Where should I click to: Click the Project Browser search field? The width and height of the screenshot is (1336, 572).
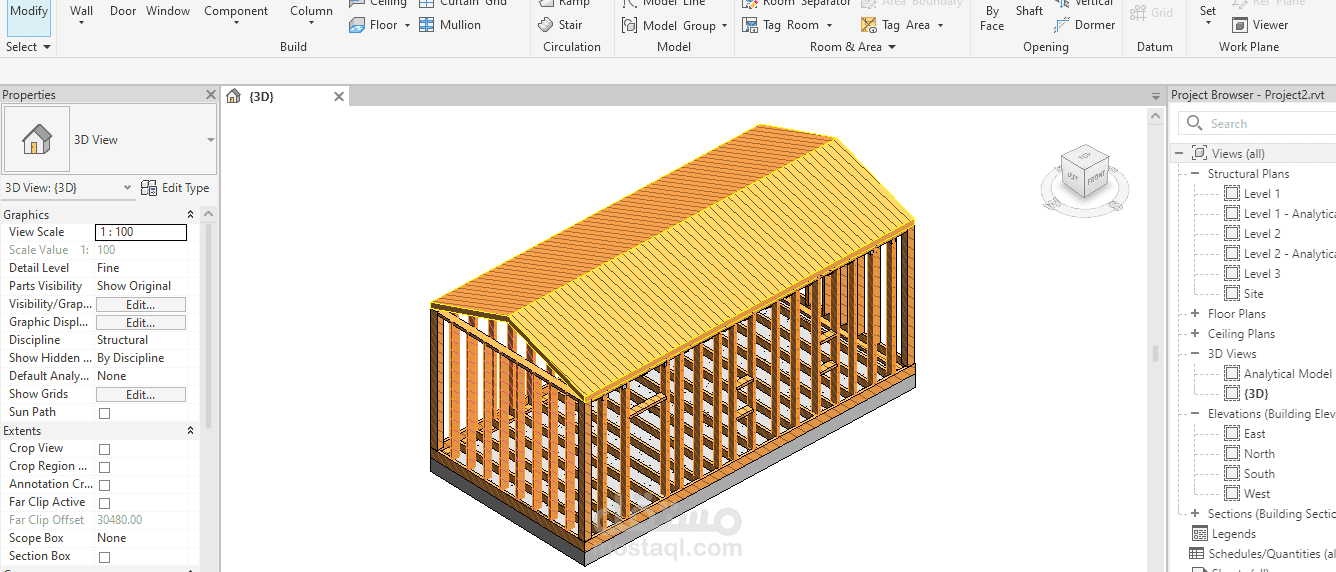1257,123
